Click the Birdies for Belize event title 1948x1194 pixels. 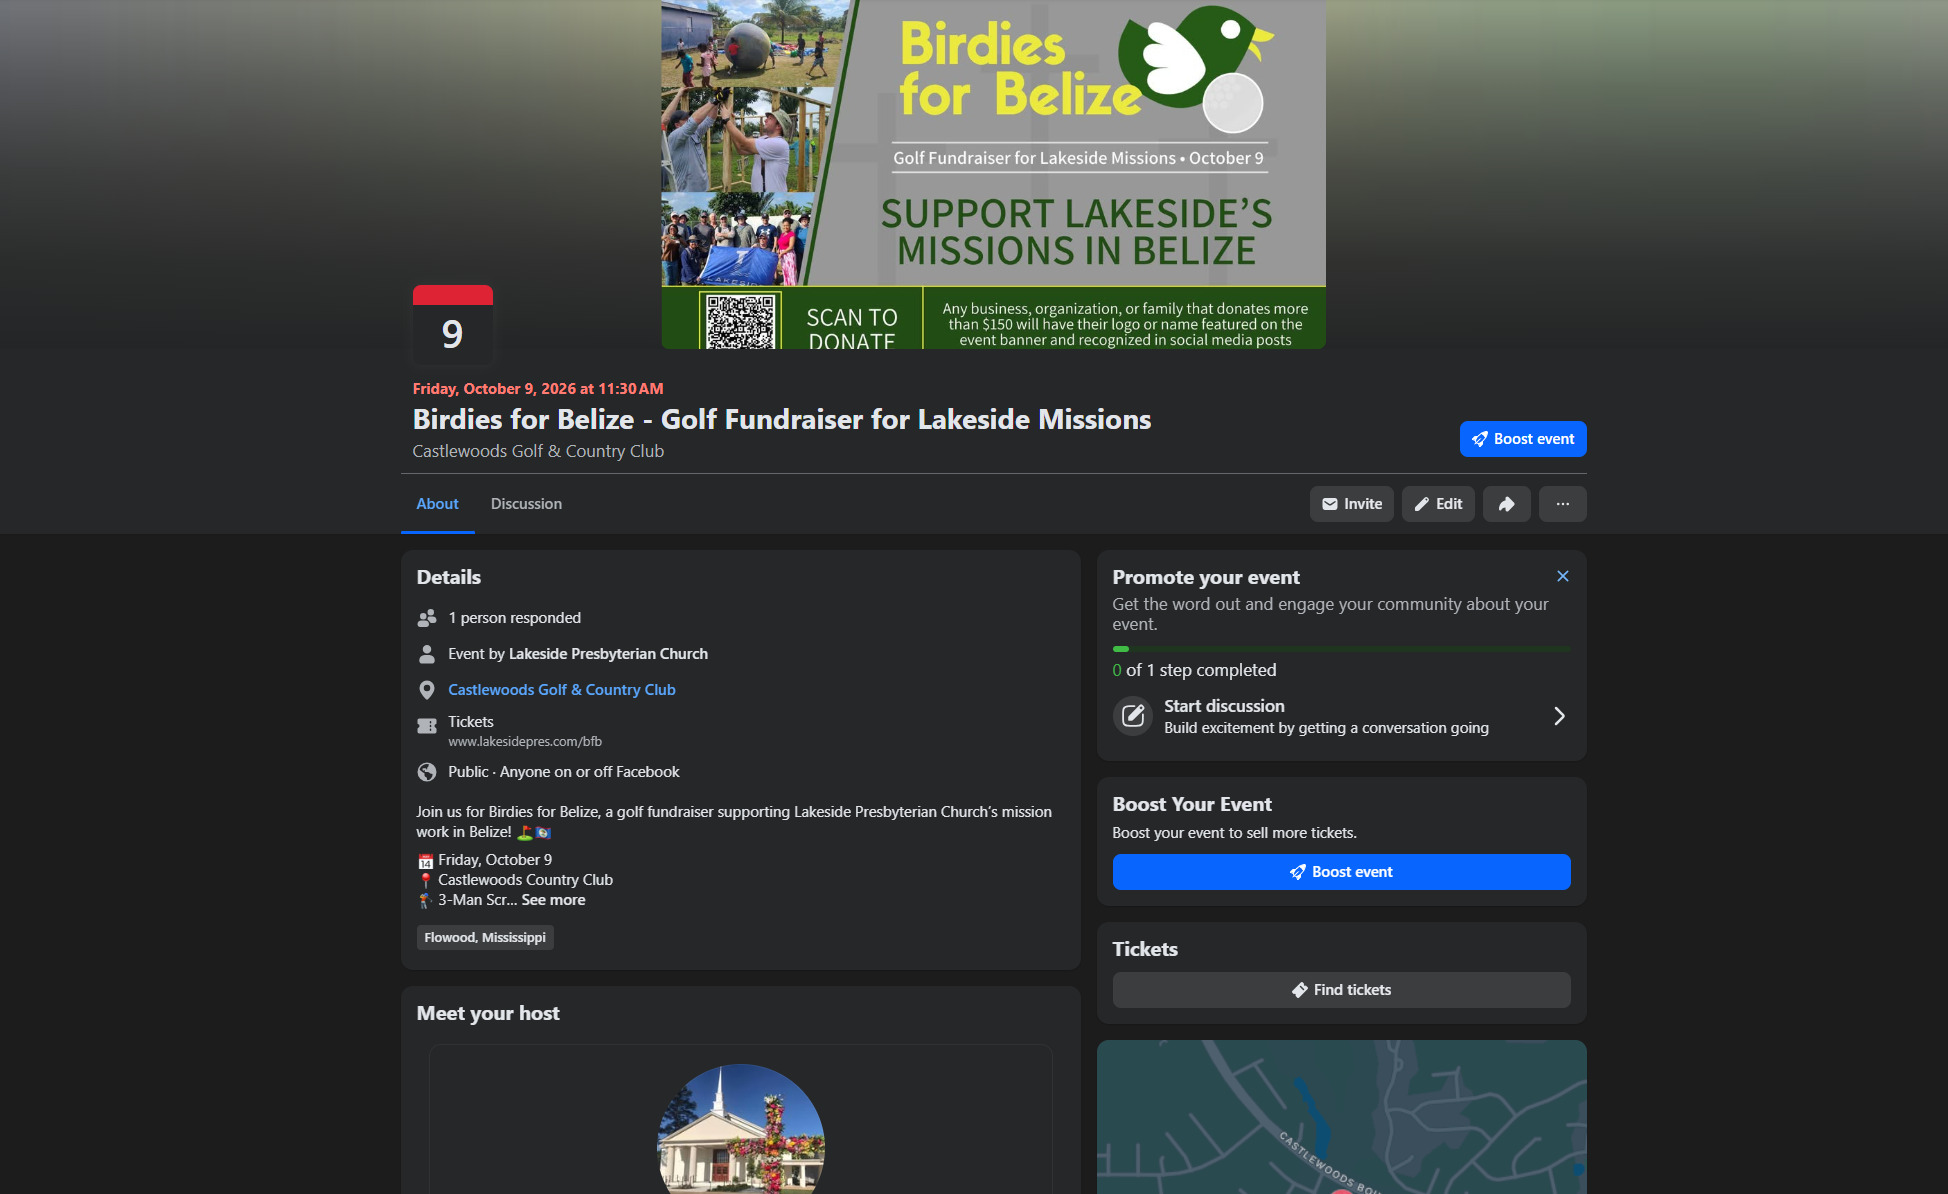point(782,420)
